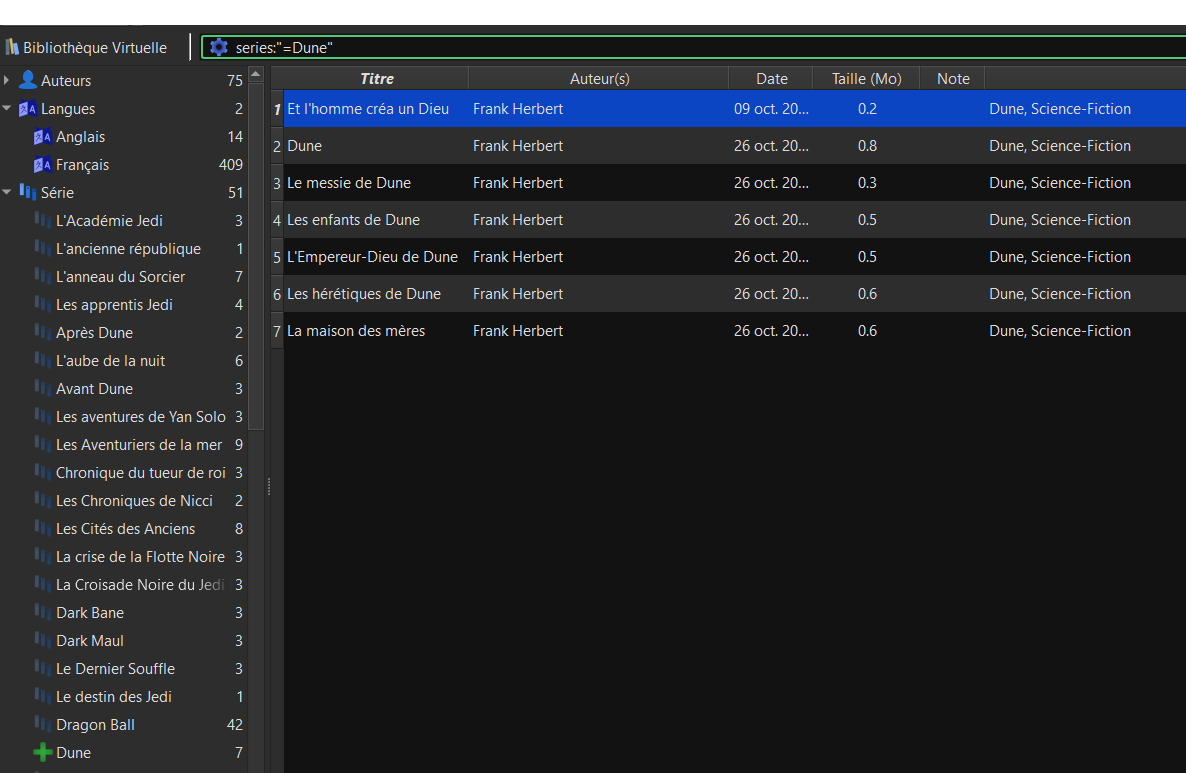Select the Avant Dune series
This screenshot has height=773, width=1186.
[x=94, y=389]
